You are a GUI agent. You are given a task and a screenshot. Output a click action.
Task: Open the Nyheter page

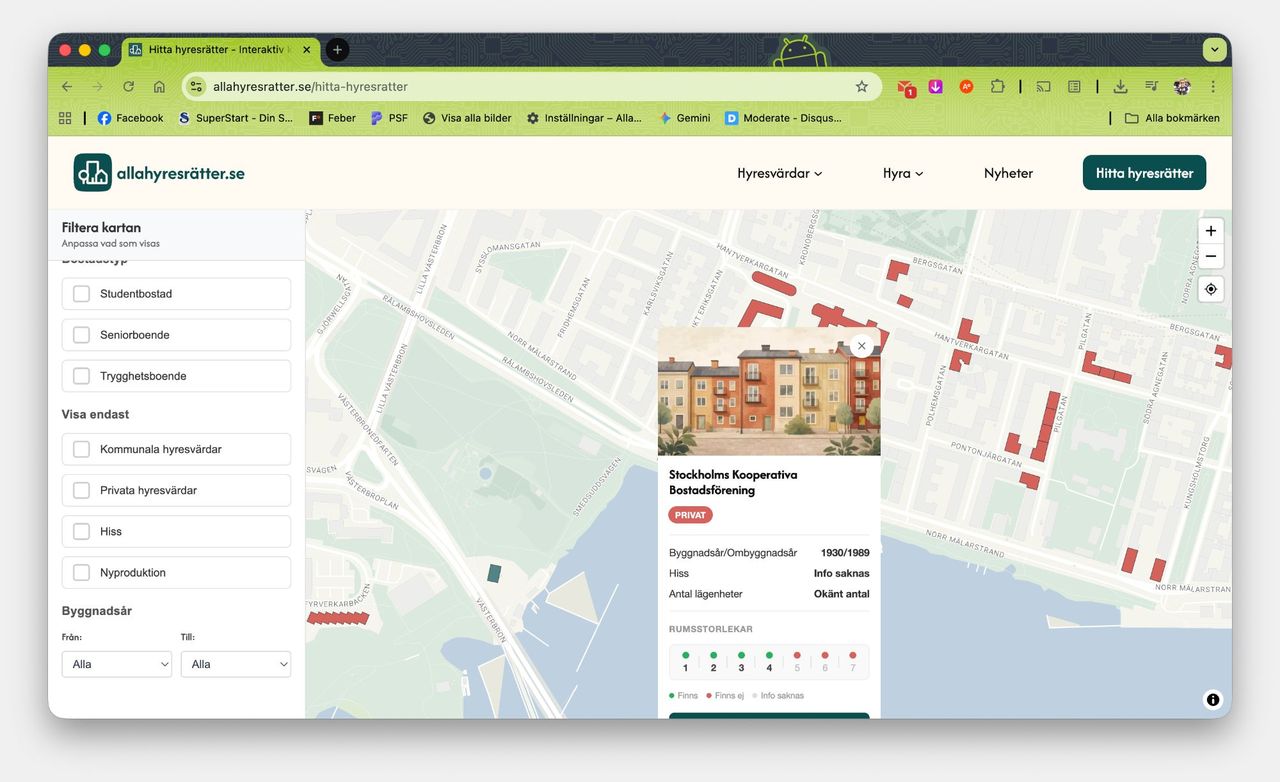point(1008,173)
